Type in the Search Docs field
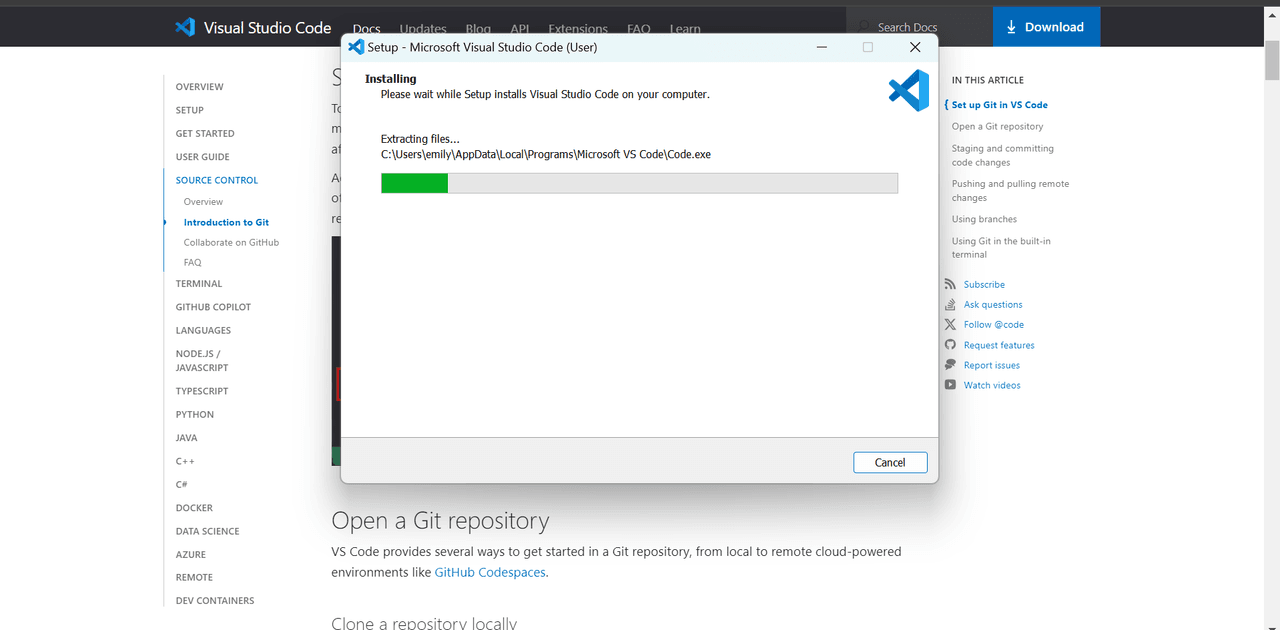The image size is (1280, 630). coord(920,27)
